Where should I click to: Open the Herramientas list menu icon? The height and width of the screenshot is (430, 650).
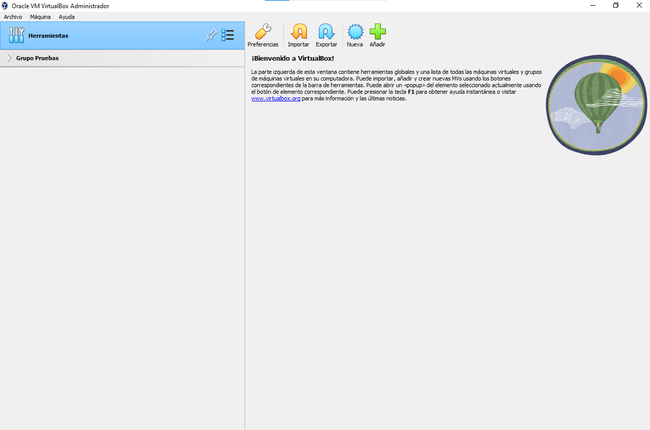tap(228, 35)
